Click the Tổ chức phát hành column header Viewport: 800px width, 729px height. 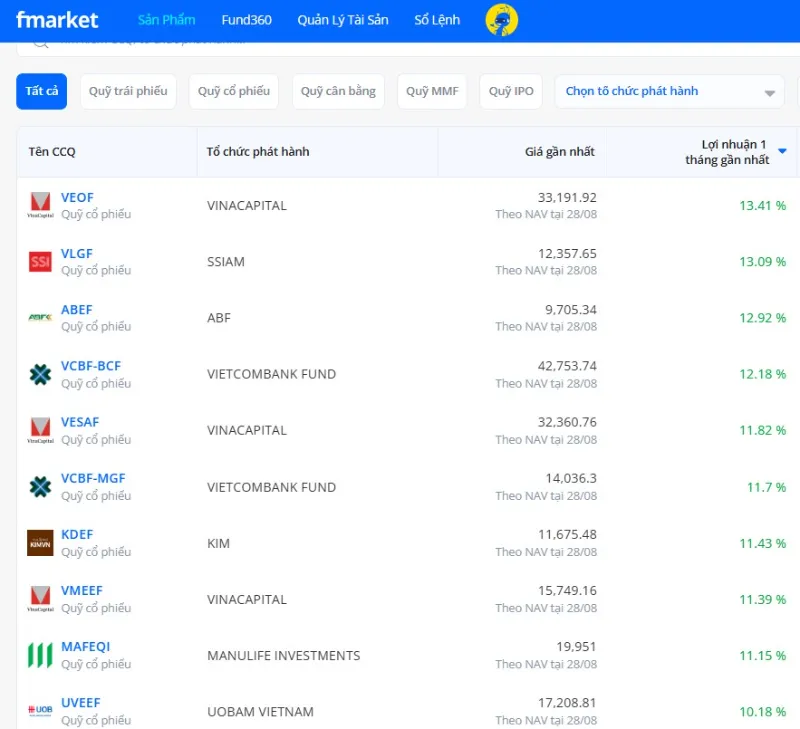click(258, 152)
